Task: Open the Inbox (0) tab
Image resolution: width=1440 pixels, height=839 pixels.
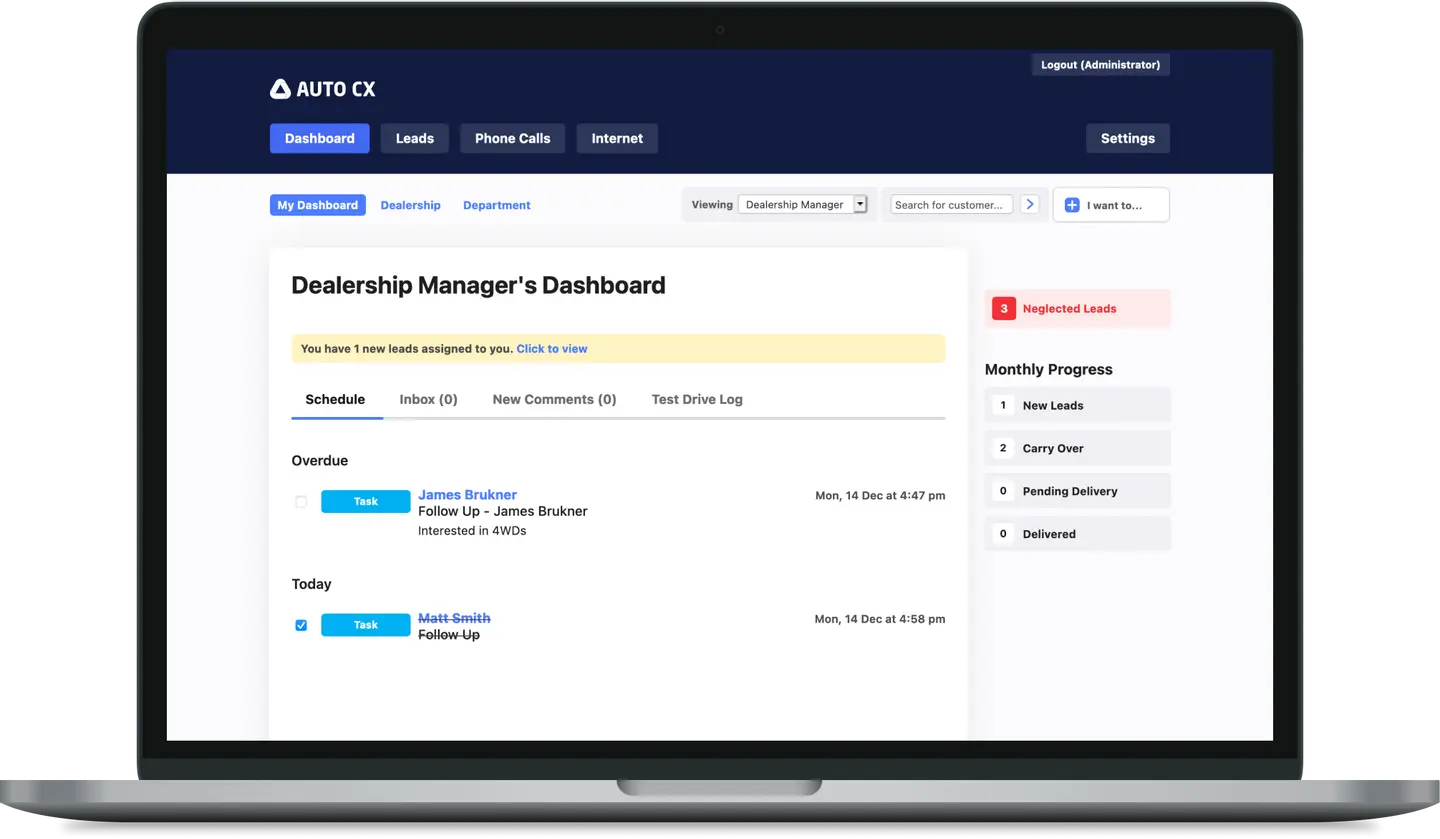Action: pos(428,399)
